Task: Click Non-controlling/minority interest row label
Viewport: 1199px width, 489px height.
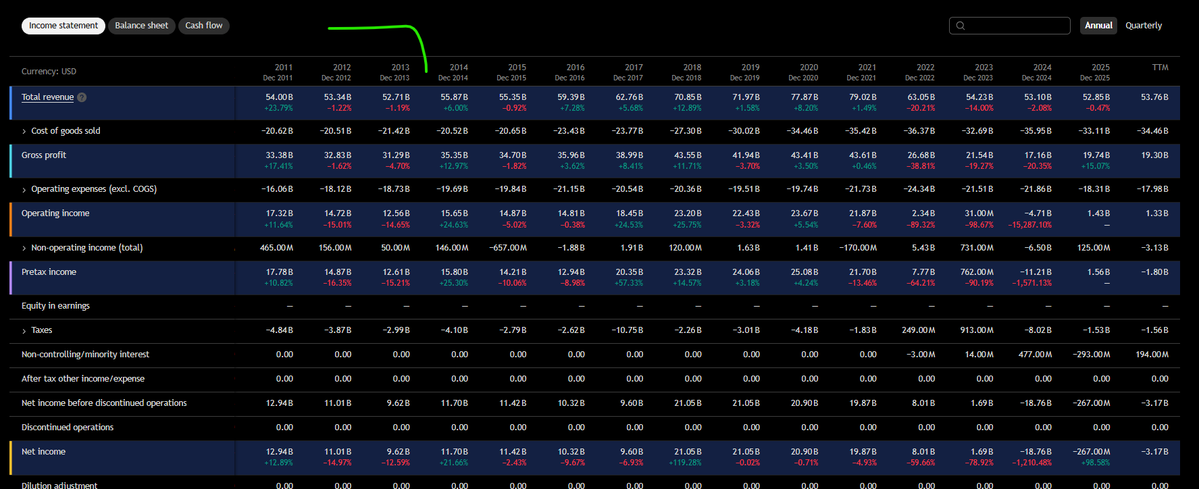Action: pyautogui.click(x=85, y=354)
